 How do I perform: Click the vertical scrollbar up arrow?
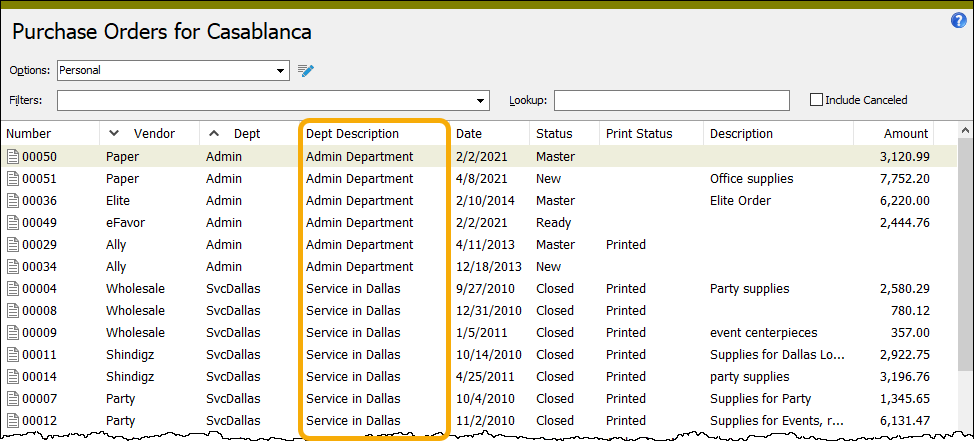tap(966, 130)
